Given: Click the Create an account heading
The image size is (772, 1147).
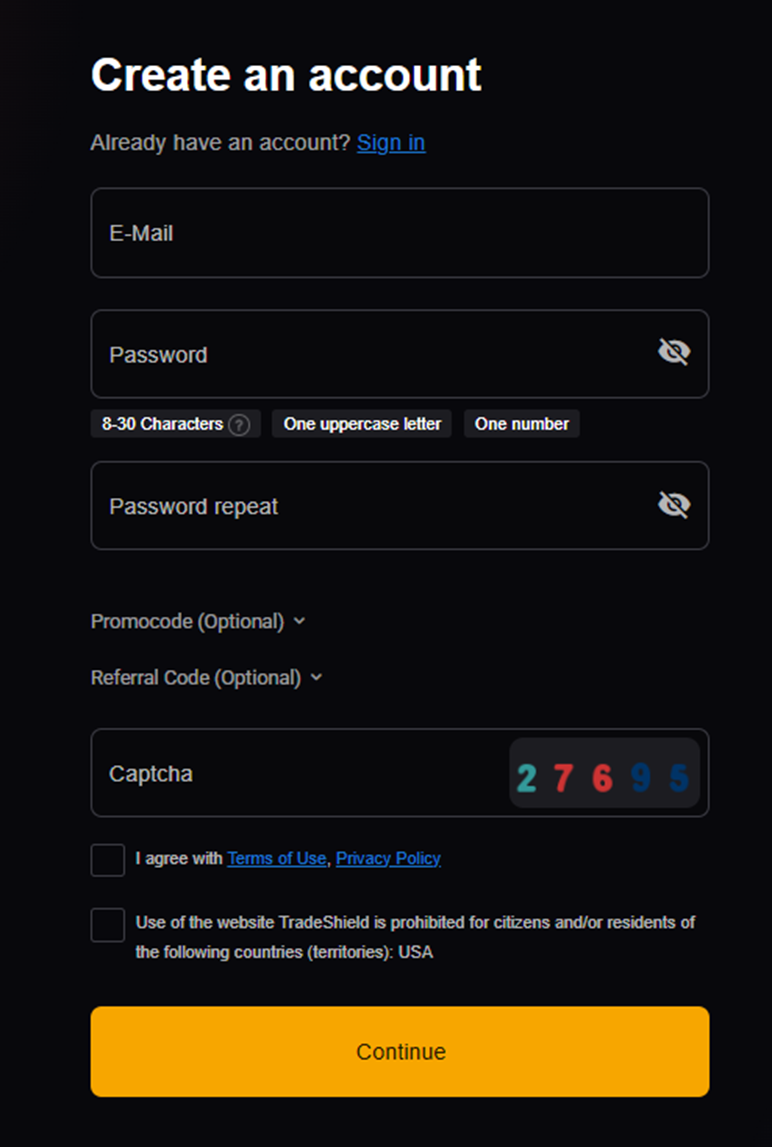Looking at the screenshot, I should (286, 75).
